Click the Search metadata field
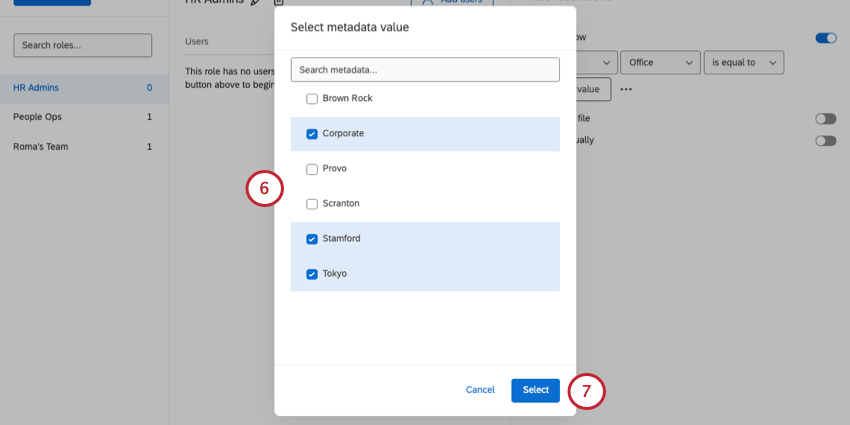 tap(425, 70)
